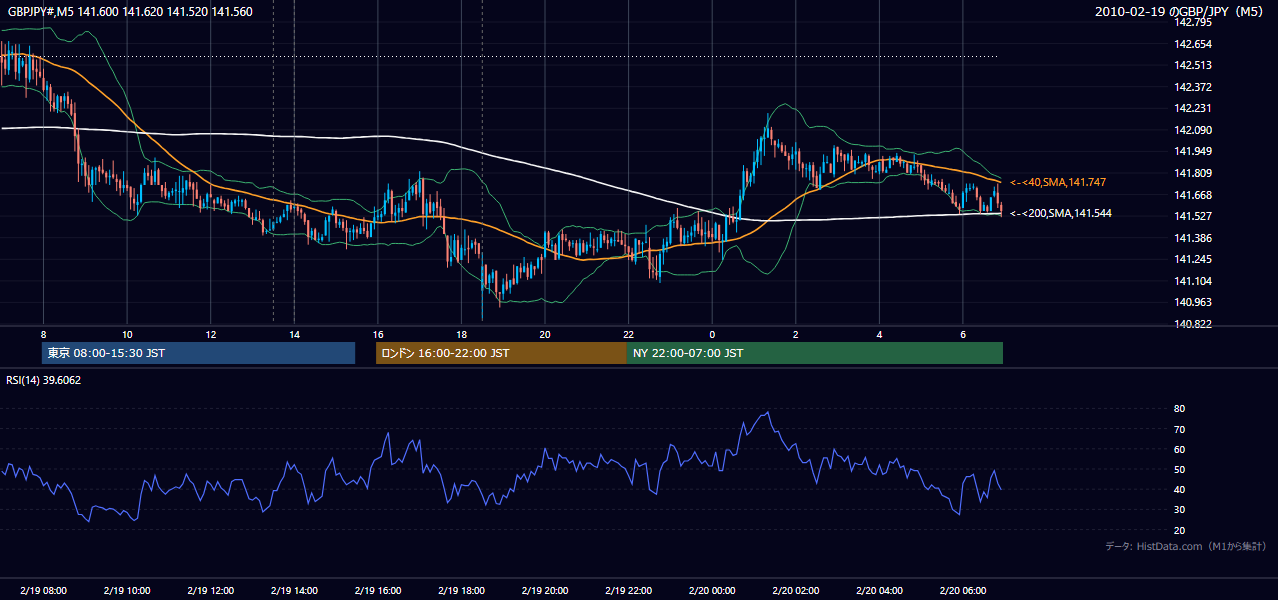1278x600 pixels.
Task: Click RSI scale value 80
Action: point(1179,409)
